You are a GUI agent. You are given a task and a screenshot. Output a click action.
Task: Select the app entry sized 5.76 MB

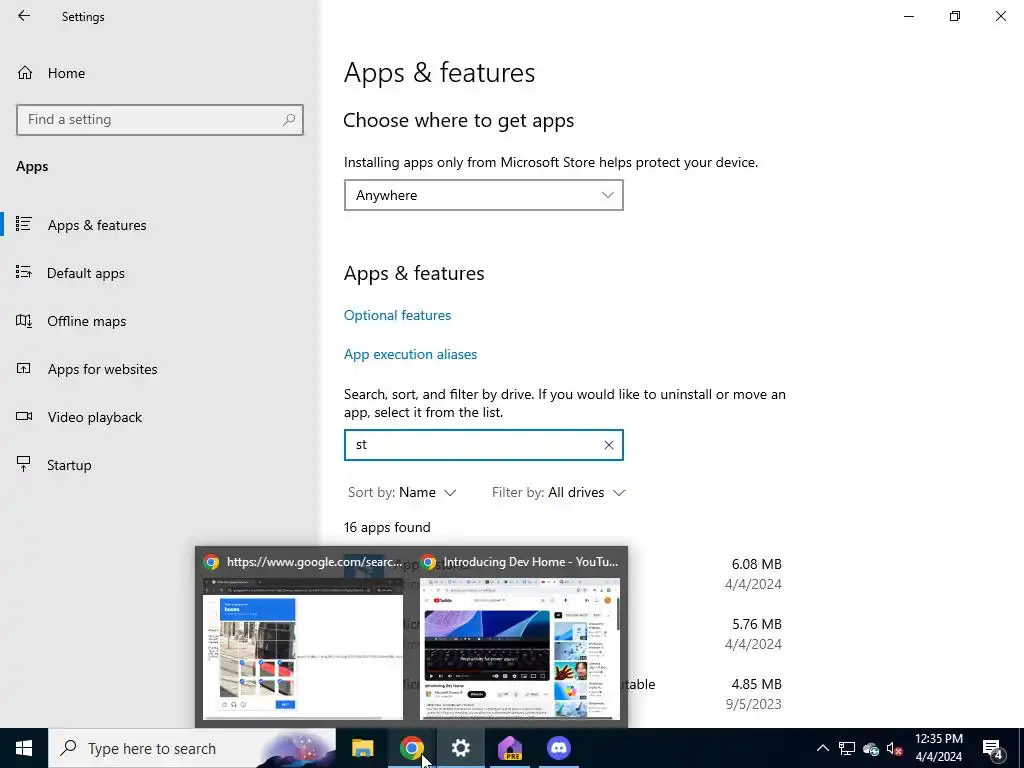pyautogui.click(x=563, y=633)
